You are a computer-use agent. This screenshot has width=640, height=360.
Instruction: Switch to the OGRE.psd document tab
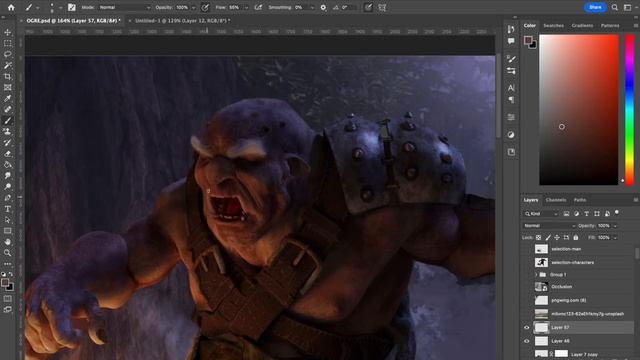coord(73,20)
